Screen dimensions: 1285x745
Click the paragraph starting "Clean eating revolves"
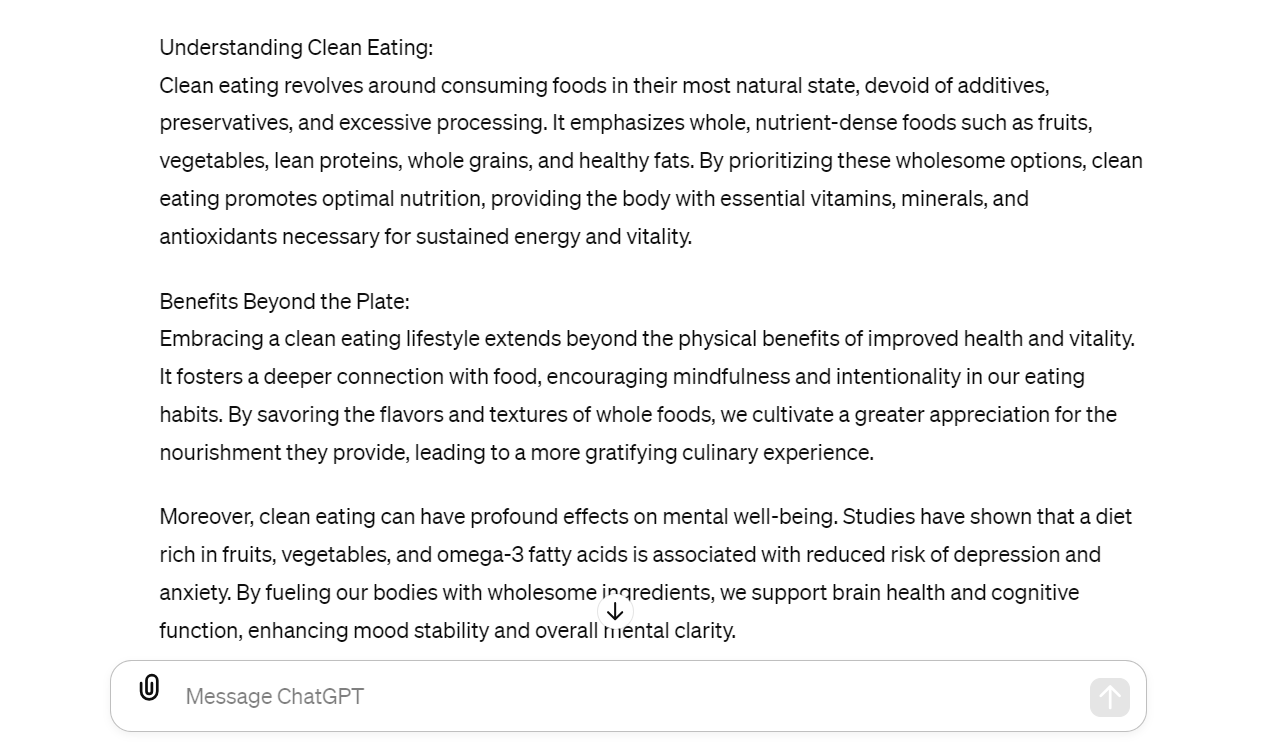650,161
